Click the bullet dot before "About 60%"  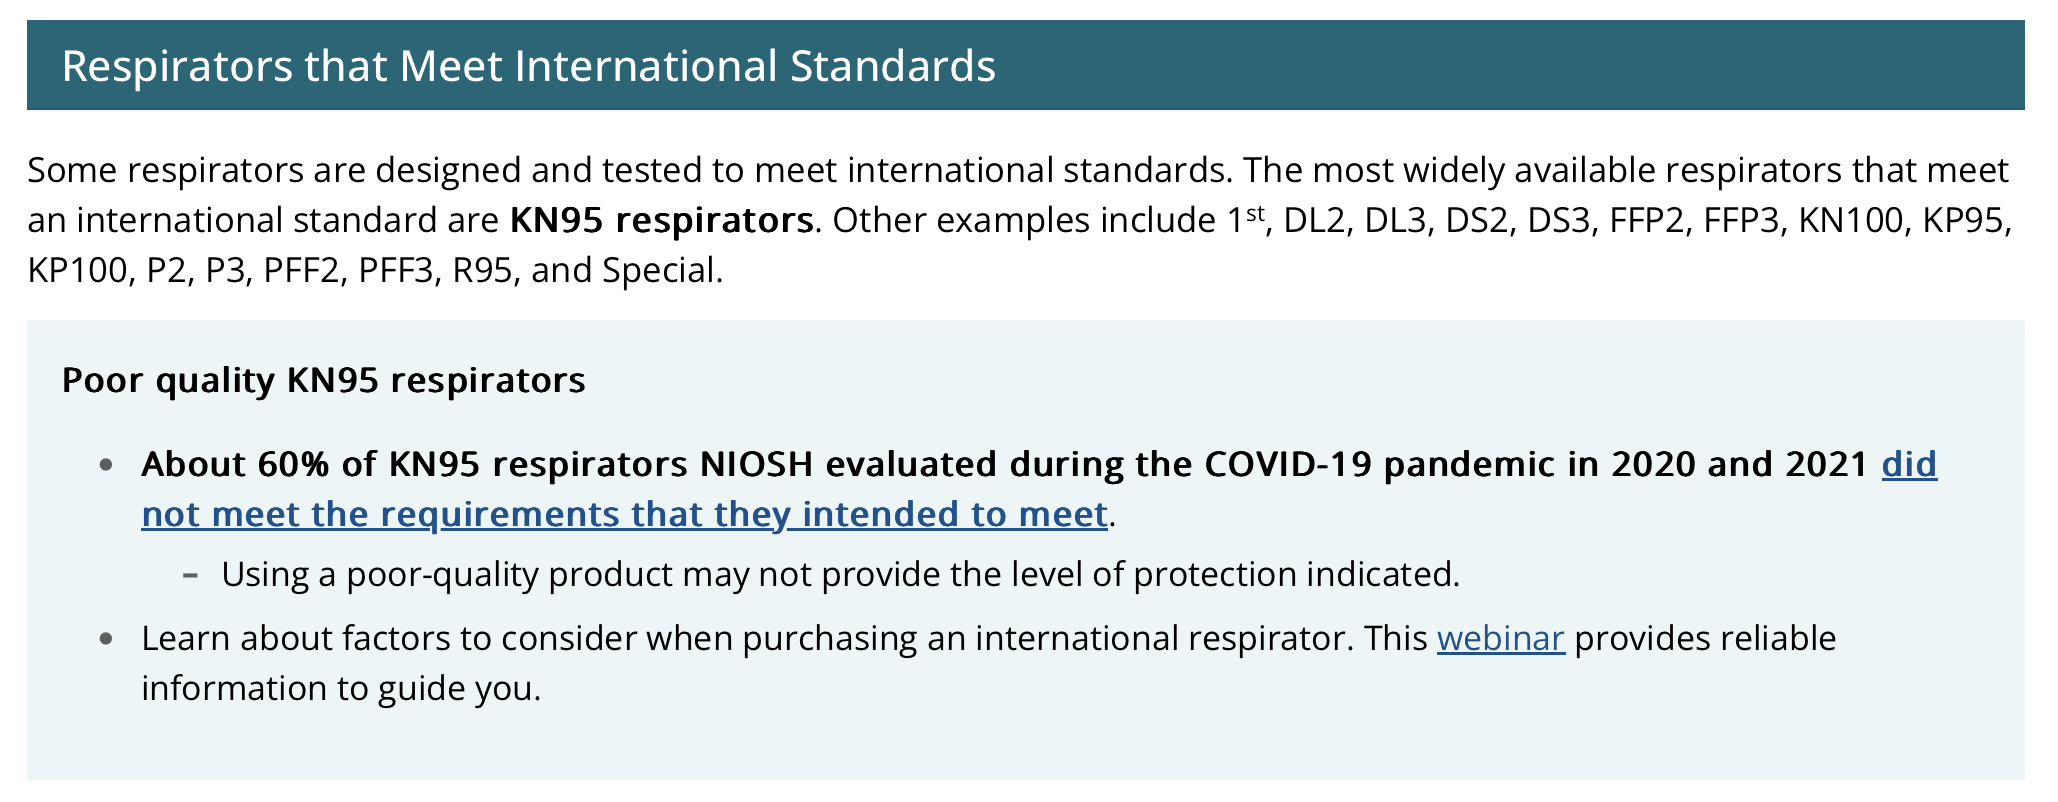tap(106, 465)
